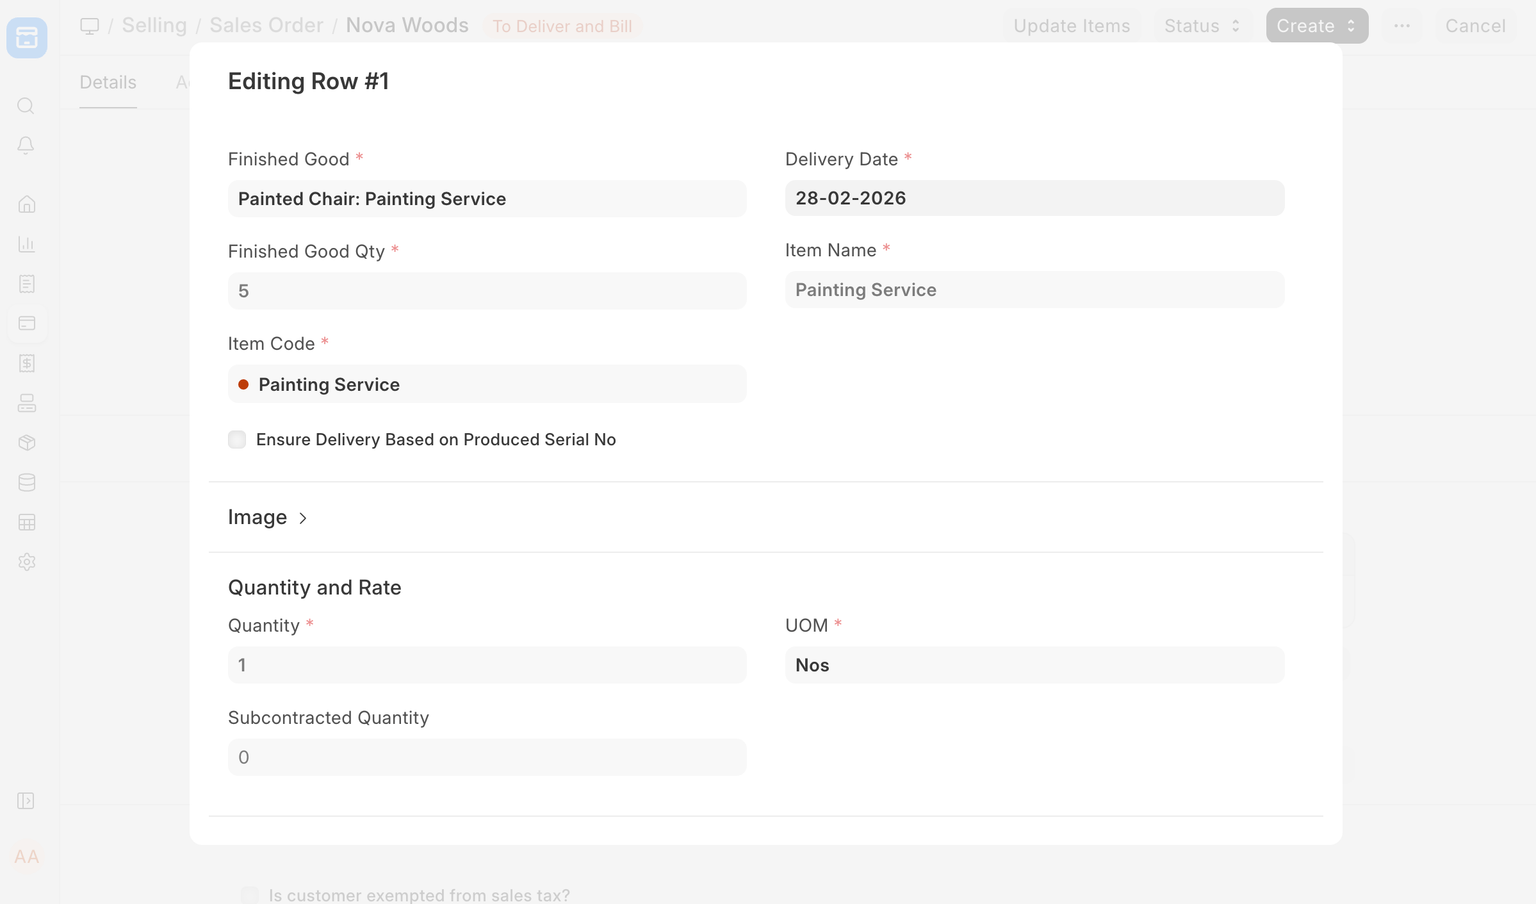Click the Delivery Date field
This screenshot has height=904, width=1536.
coord(1034,198)
